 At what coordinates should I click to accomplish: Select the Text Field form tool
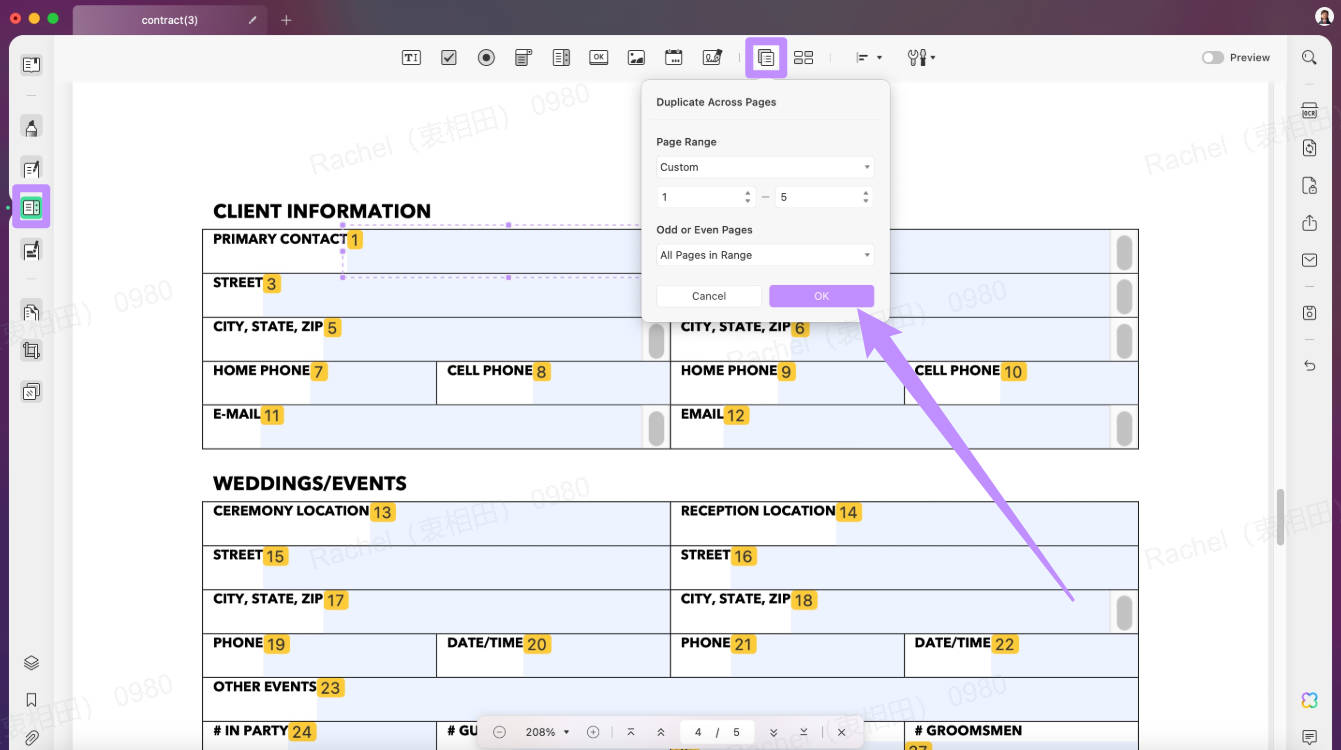(x=411, y=58)
